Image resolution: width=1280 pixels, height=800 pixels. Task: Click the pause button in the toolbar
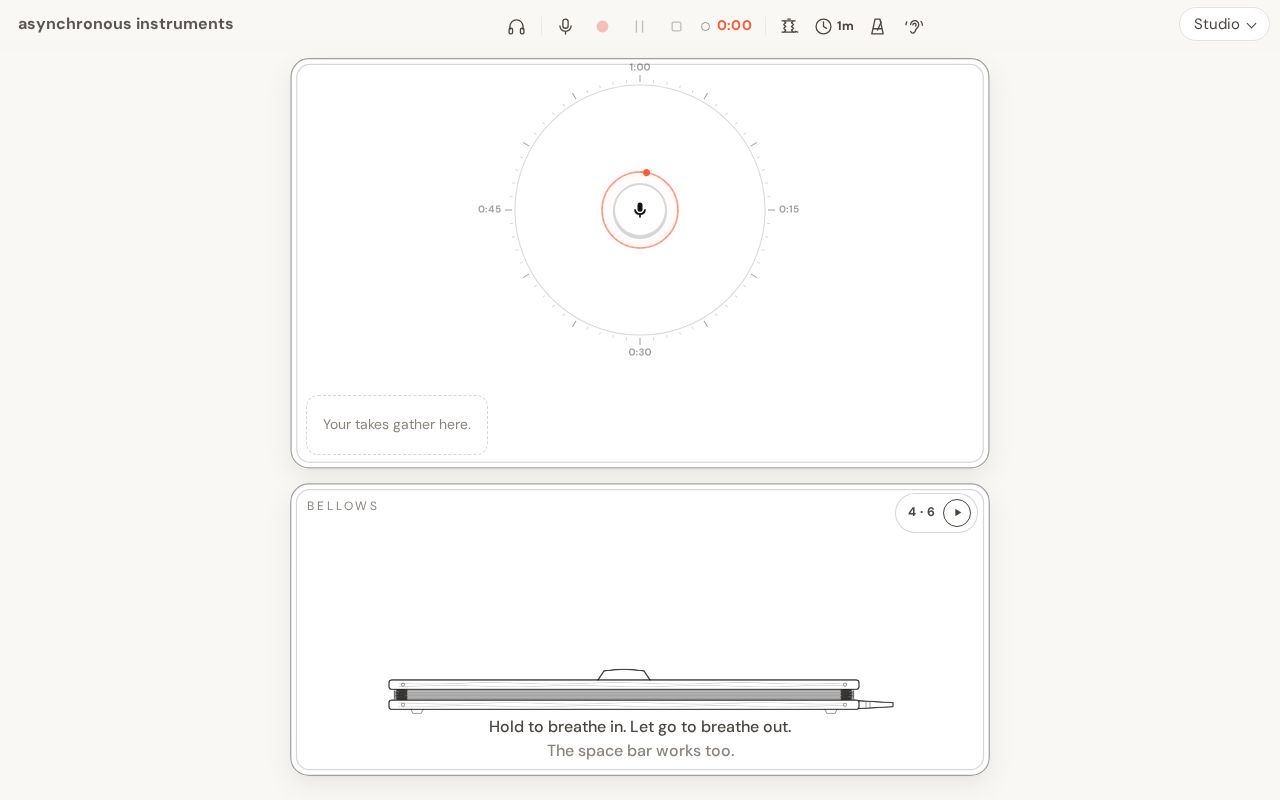(x=639, y=27)
